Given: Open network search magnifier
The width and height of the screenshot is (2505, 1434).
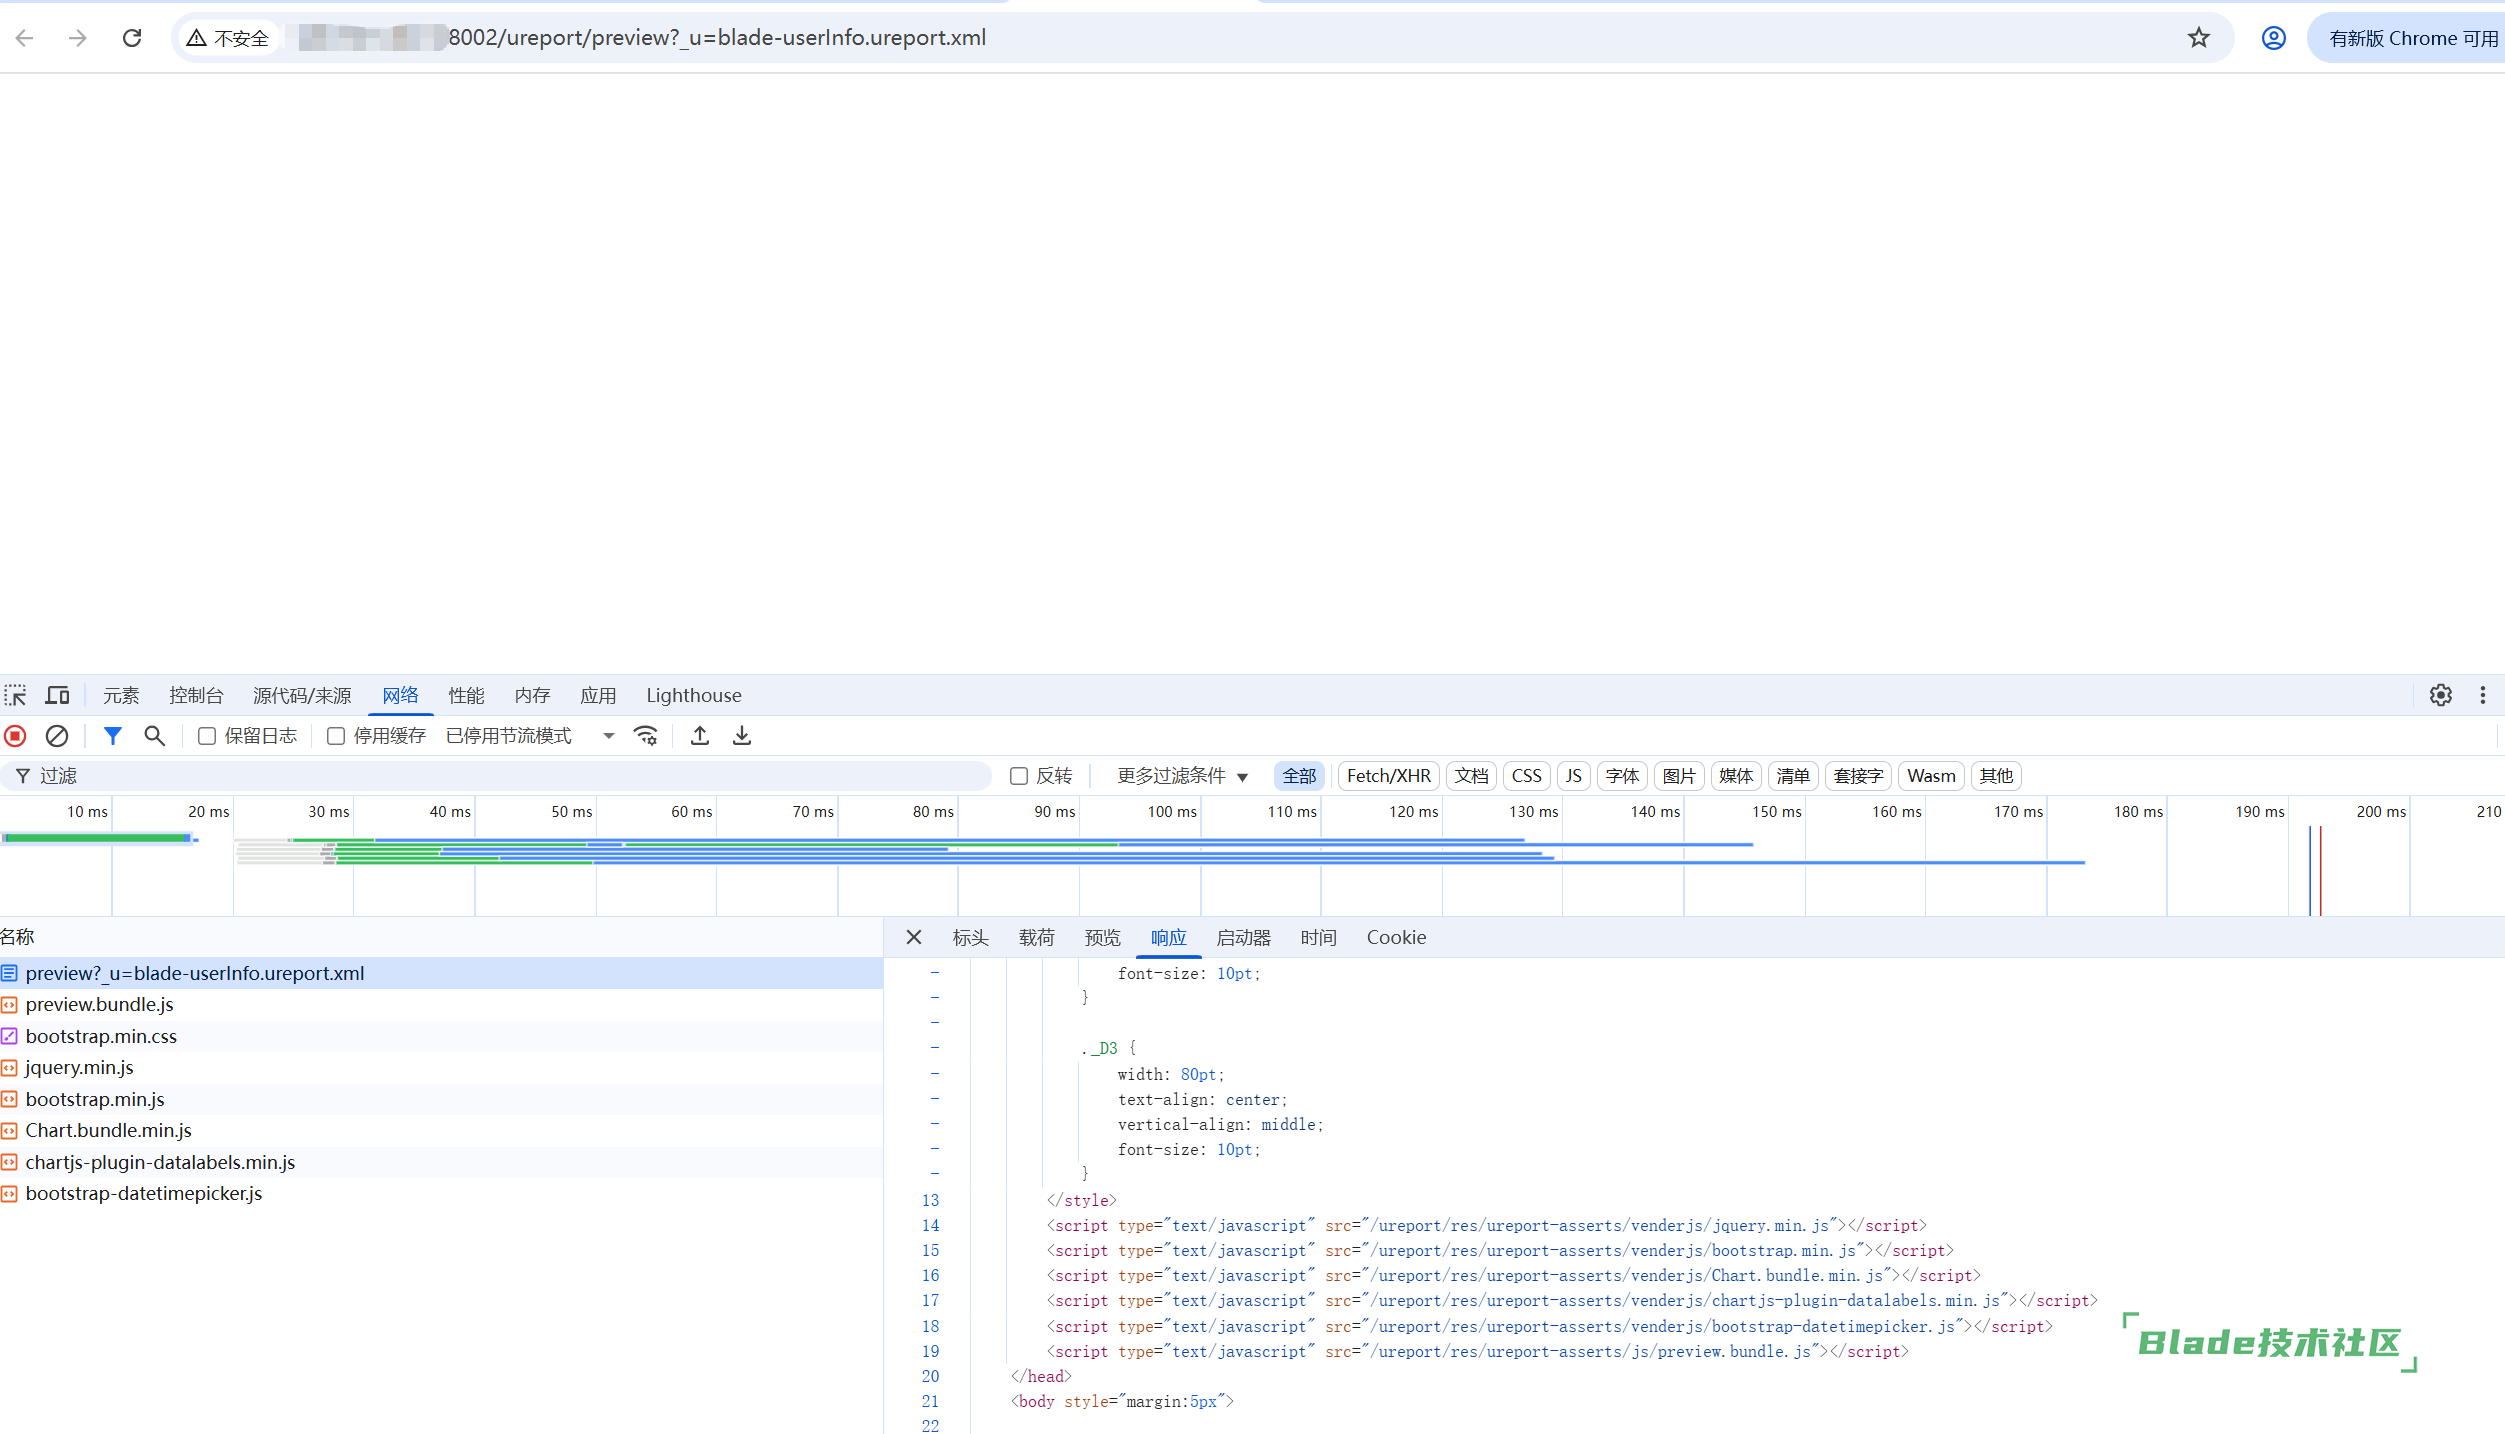Looking at the screenshot, I should pos(154,736).
